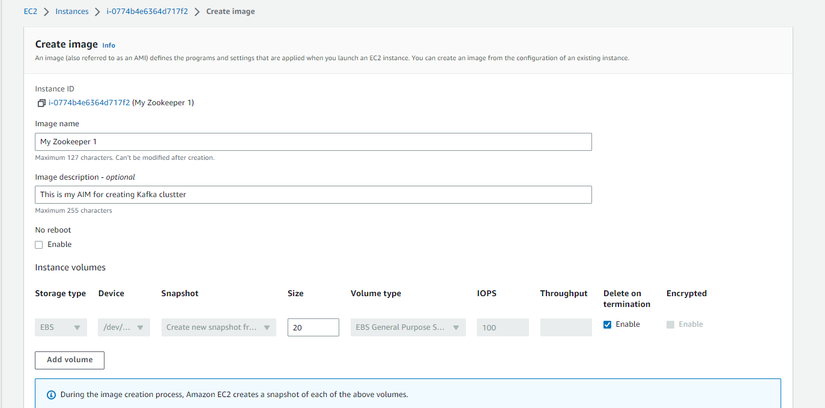Click the instance ID link under Instance ID

coord(89,103)
